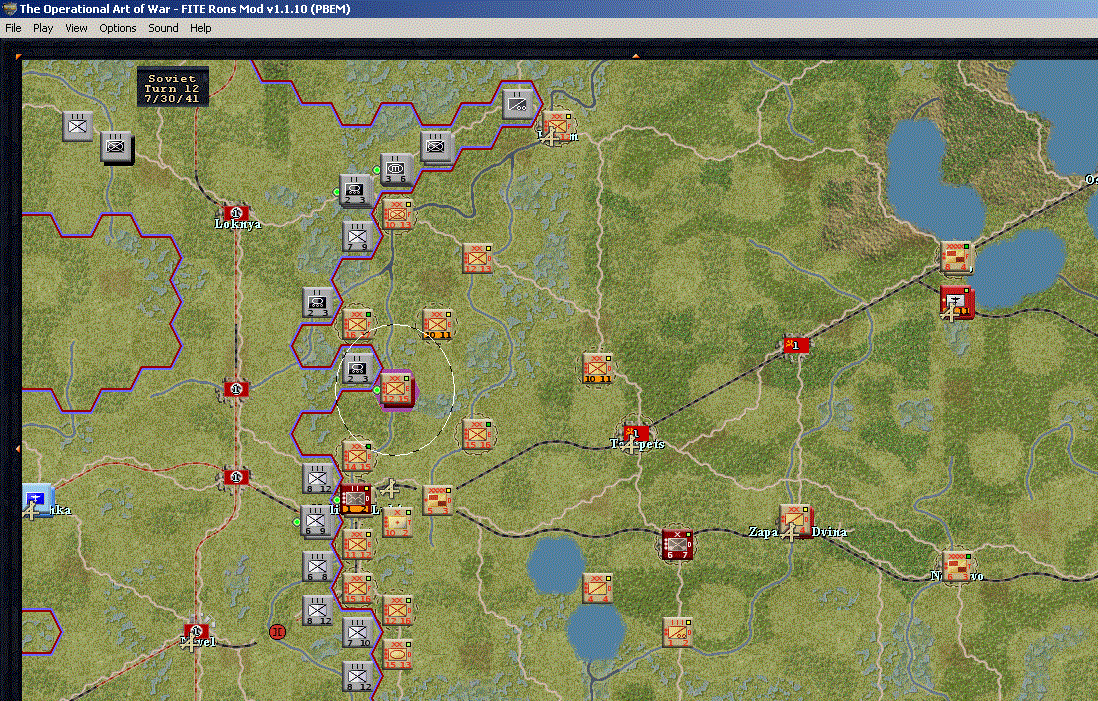Select the German 6-8 infantry regiment
This screenshot has width=1098, height=701.
pyautogui.click(x=317, y=567)
